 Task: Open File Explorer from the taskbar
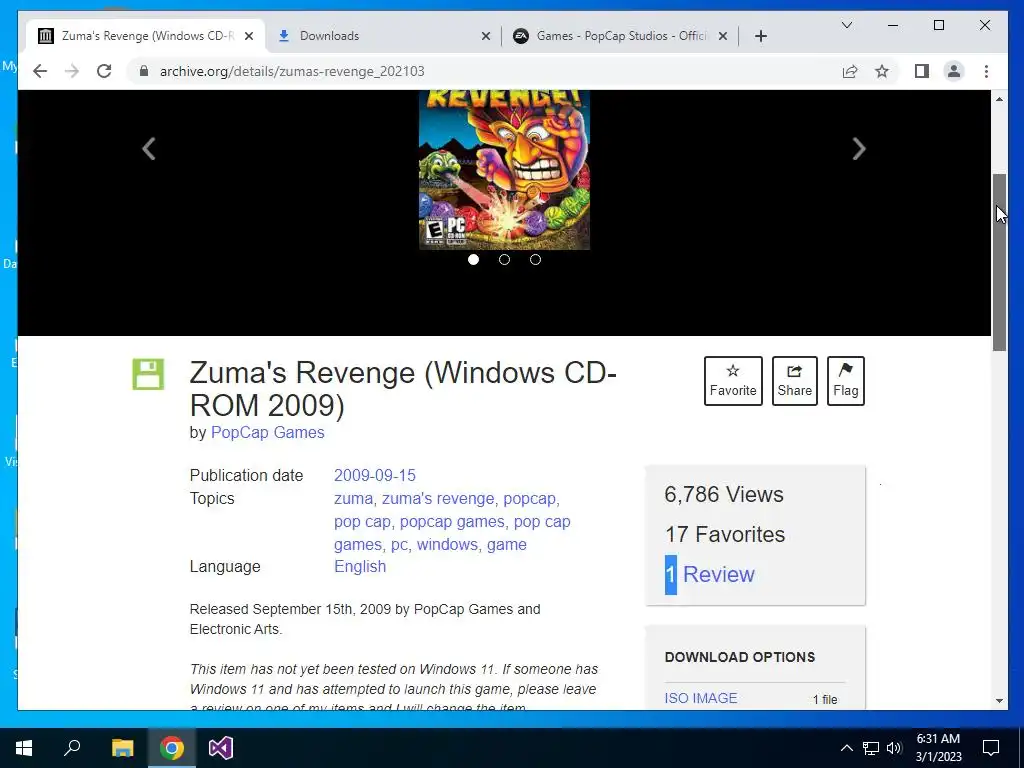coord(122,748)
